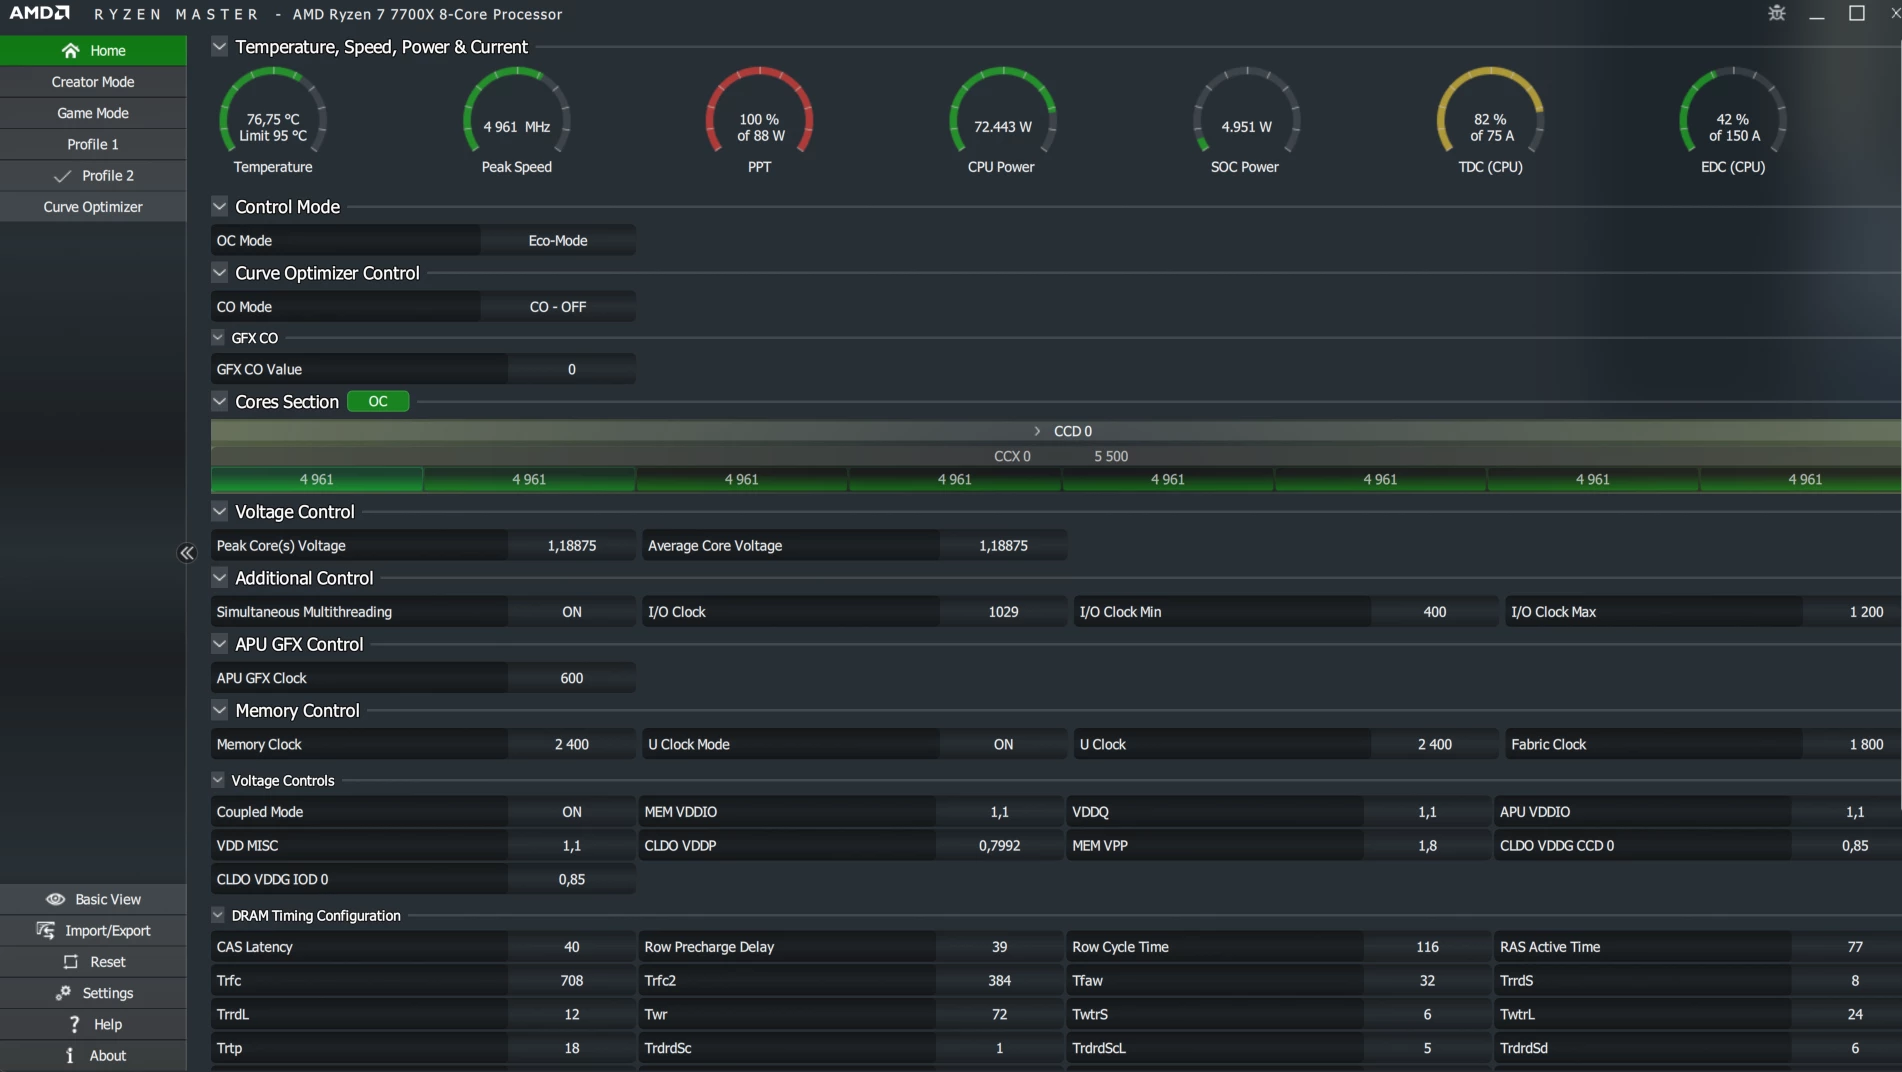Image resolution: width=1902 pixels, height=1072 pixels.
Task: Switch to Profile 2
Action: coord(93,176)
